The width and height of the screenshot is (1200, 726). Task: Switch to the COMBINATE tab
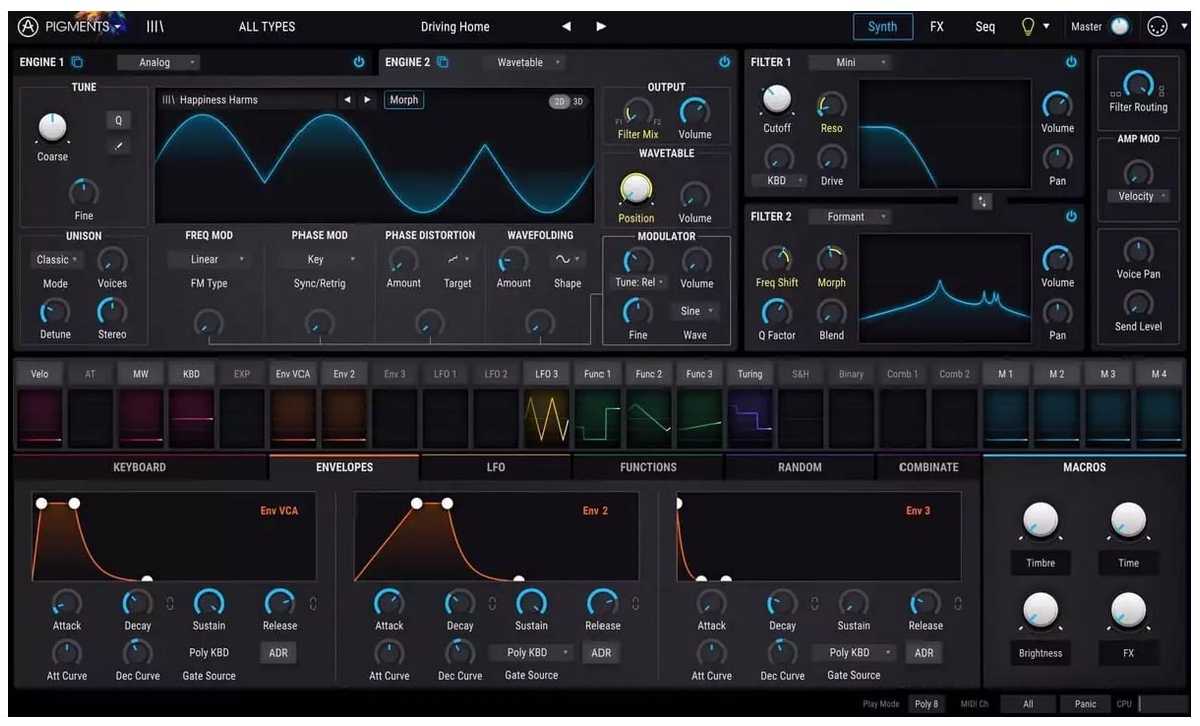(929, 467)
